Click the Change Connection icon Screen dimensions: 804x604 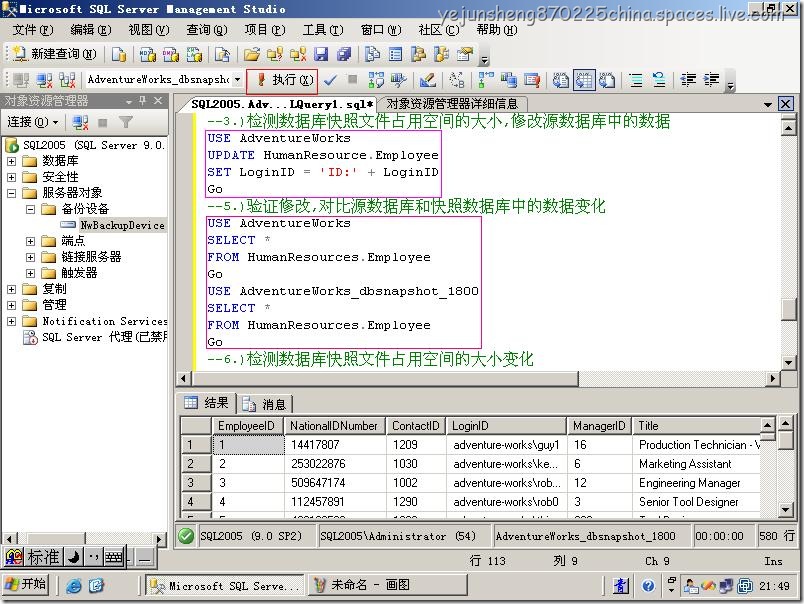tap(67, 80)
